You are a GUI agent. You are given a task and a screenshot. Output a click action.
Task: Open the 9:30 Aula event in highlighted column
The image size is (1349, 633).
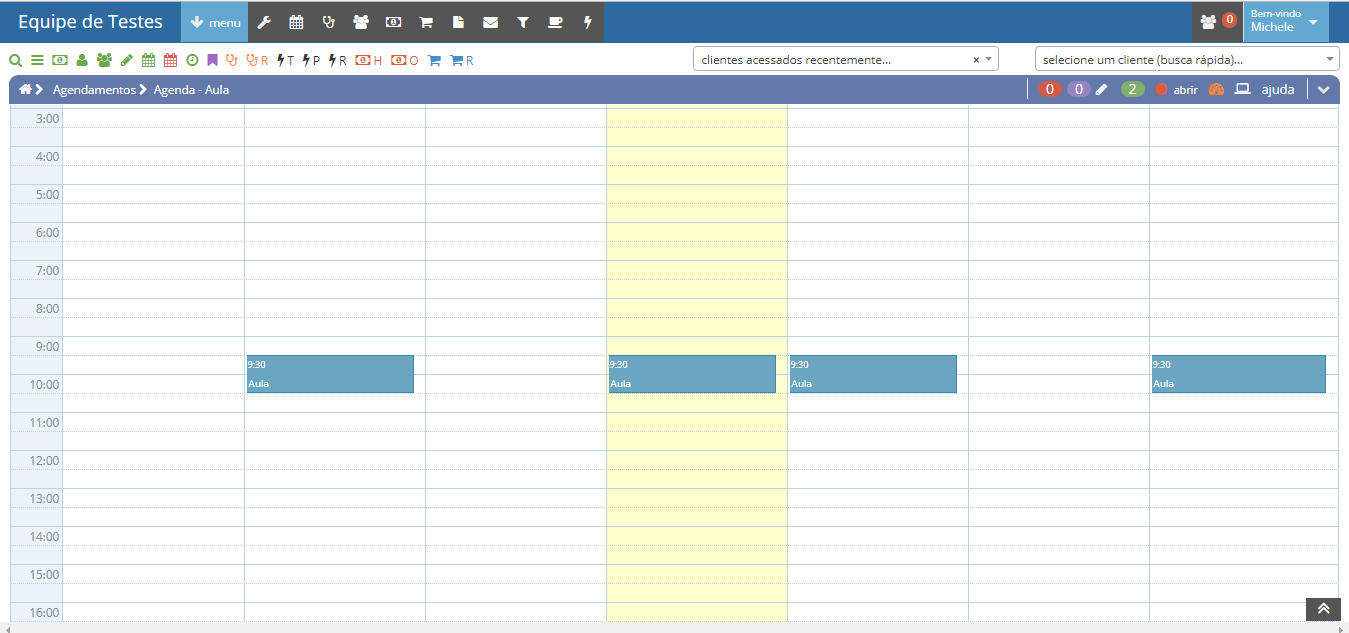pos(692,374)
